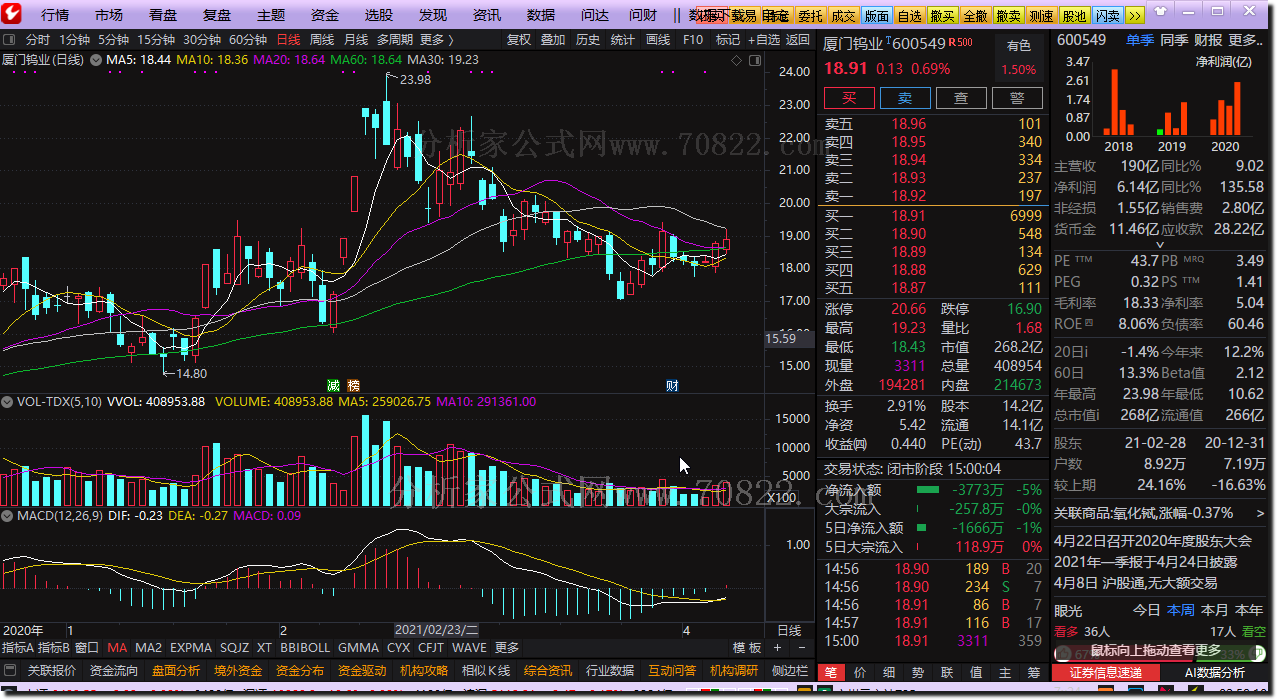Image resolution: width=1278 pixels, height=700 pixels.
Task: Select BBIBOLL indicator tab
Action: [x=305, y=648]
